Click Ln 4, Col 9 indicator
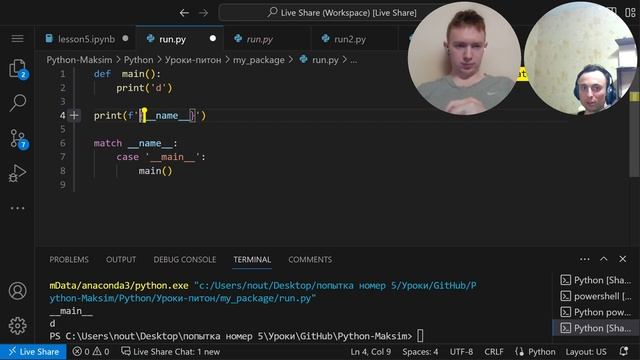The height and width of the screenshot is (360, 640). [370, 351]
